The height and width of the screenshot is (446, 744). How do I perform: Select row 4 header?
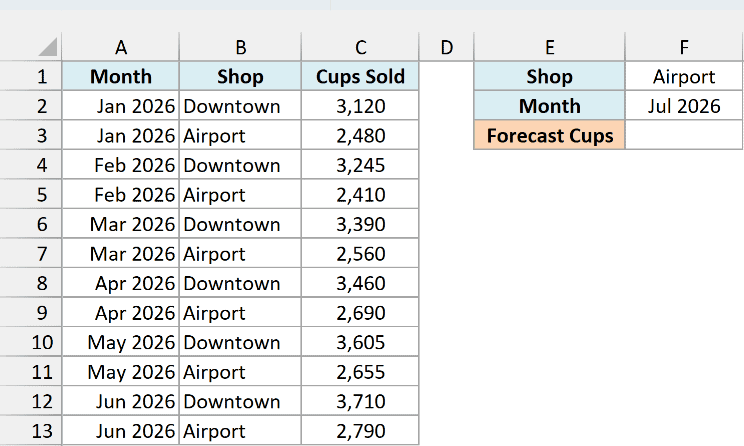point(31,165)
